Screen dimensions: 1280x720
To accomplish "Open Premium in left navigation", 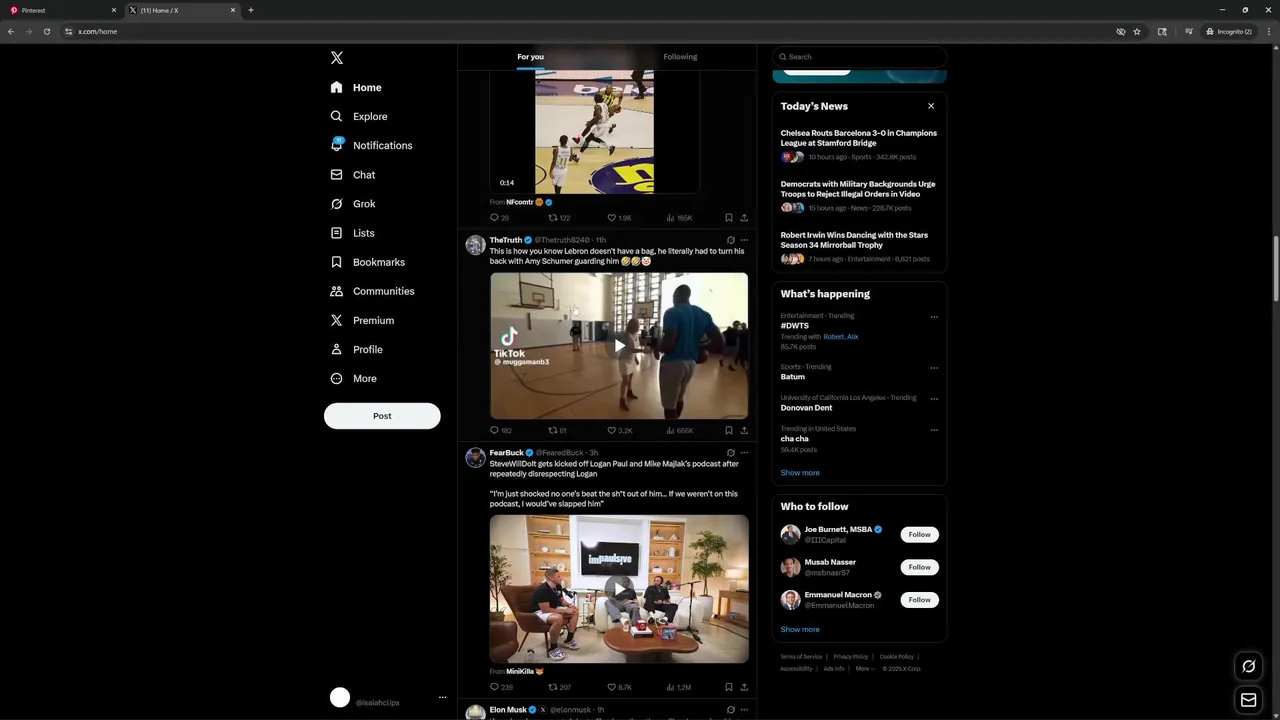I will pos(362,320).
